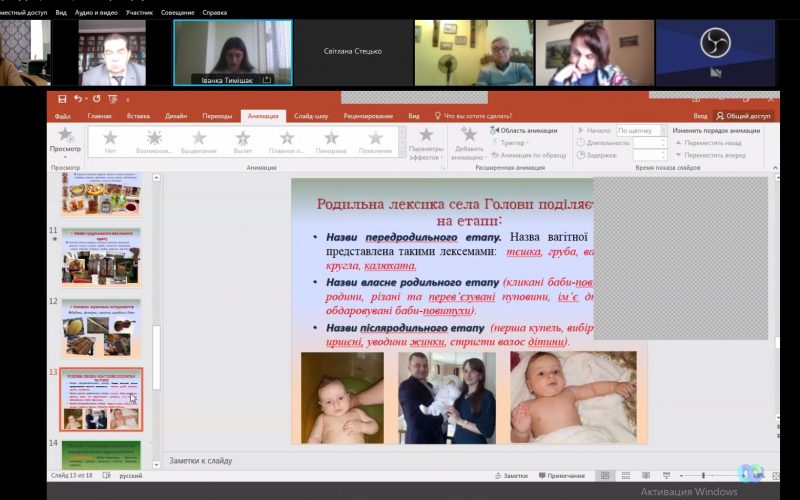Toggle the Заметки notes pane button

tap(510, 476)
